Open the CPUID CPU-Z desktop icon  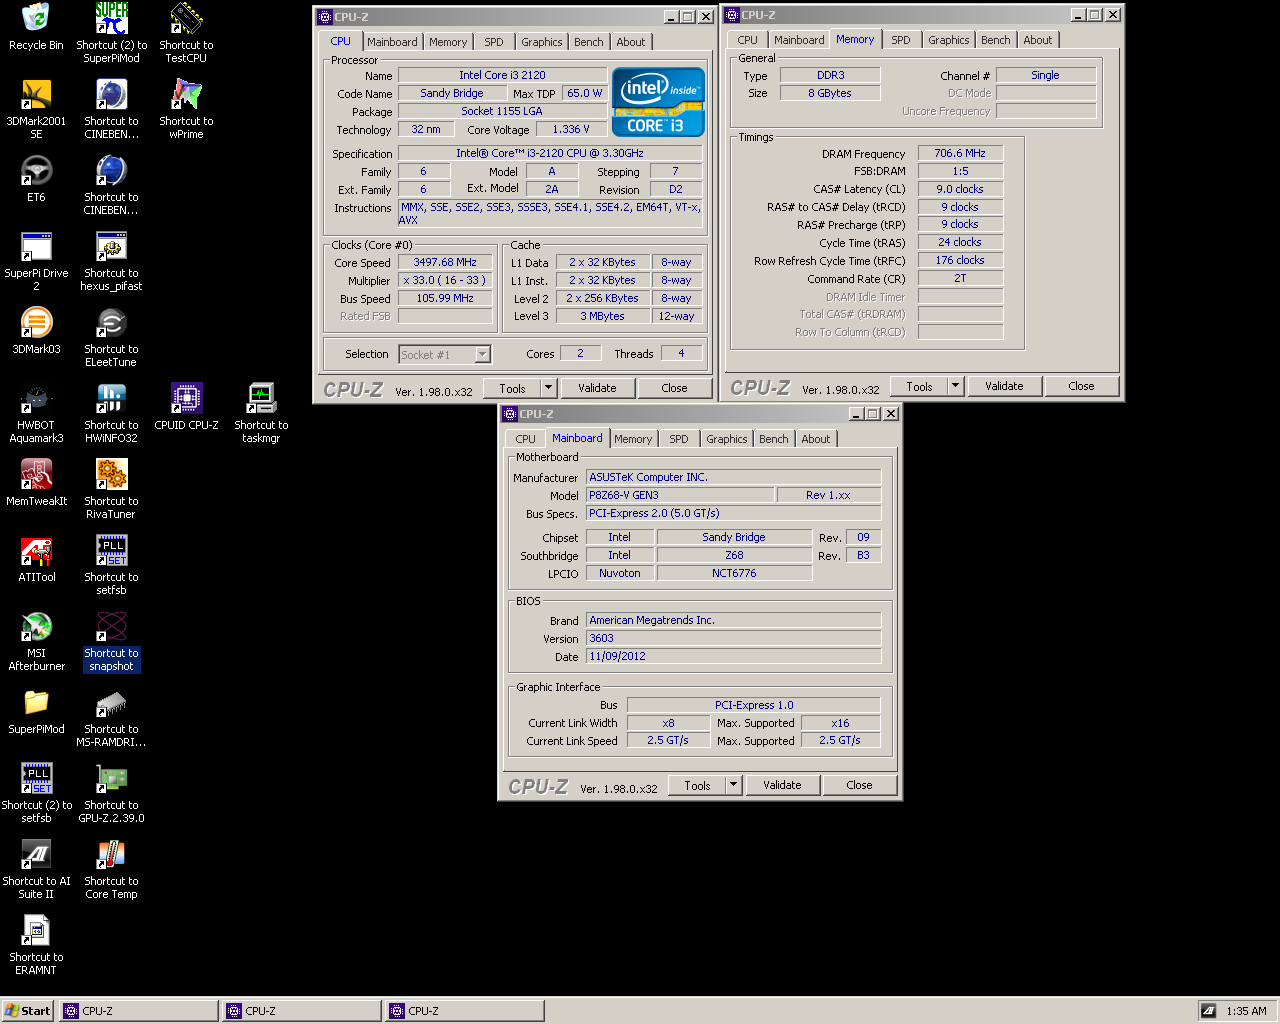(186, 407)
